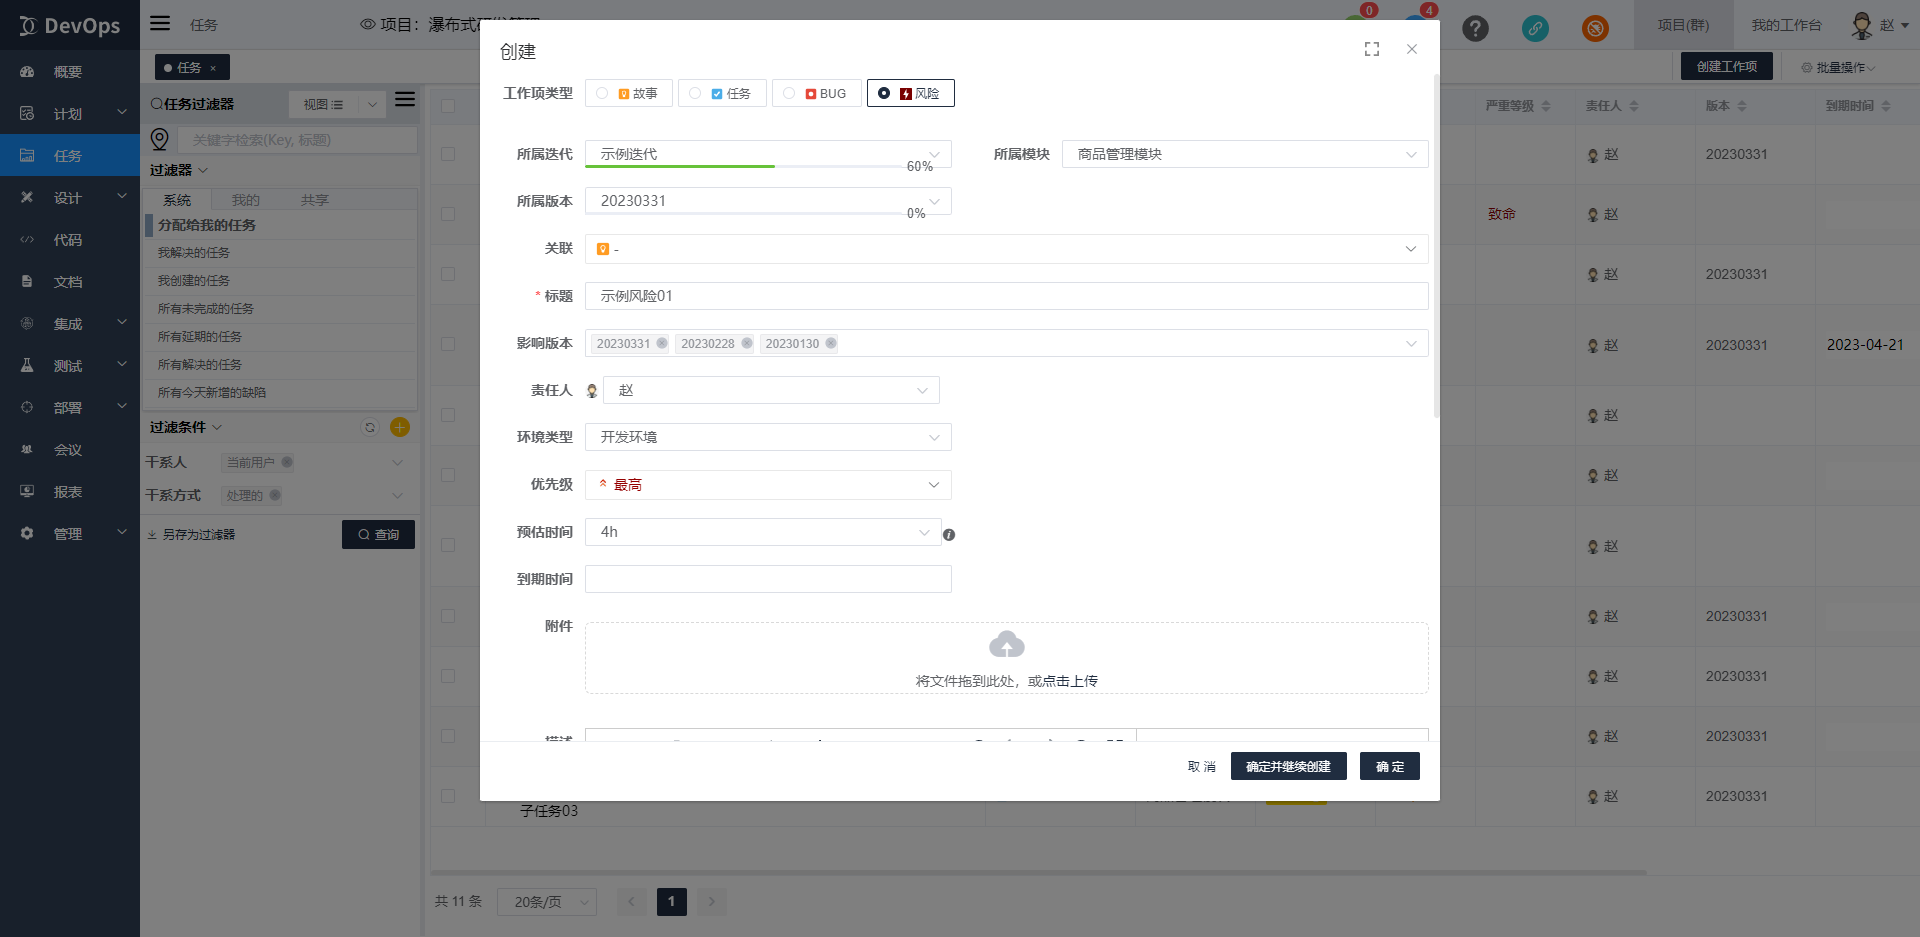The width and height of the screenshot is (1920, 937).
Task: Click the teal link icon in header
Action: (x=1535, y=28)
